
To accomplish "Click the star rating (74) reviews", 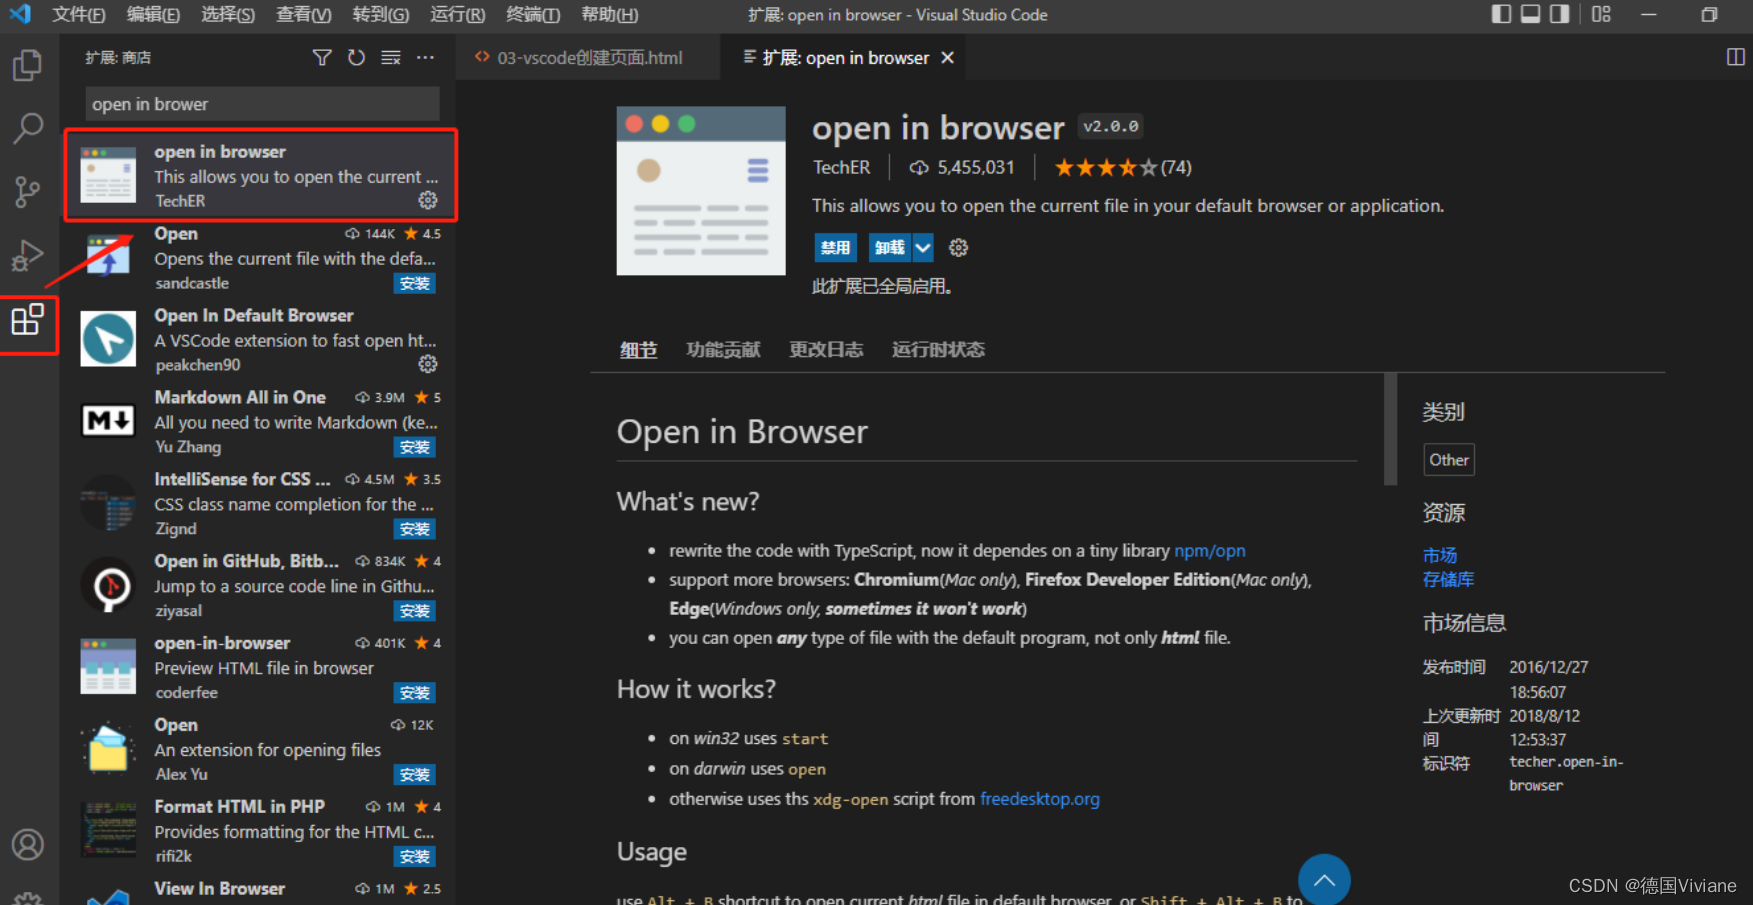I will coord(1123,168).
